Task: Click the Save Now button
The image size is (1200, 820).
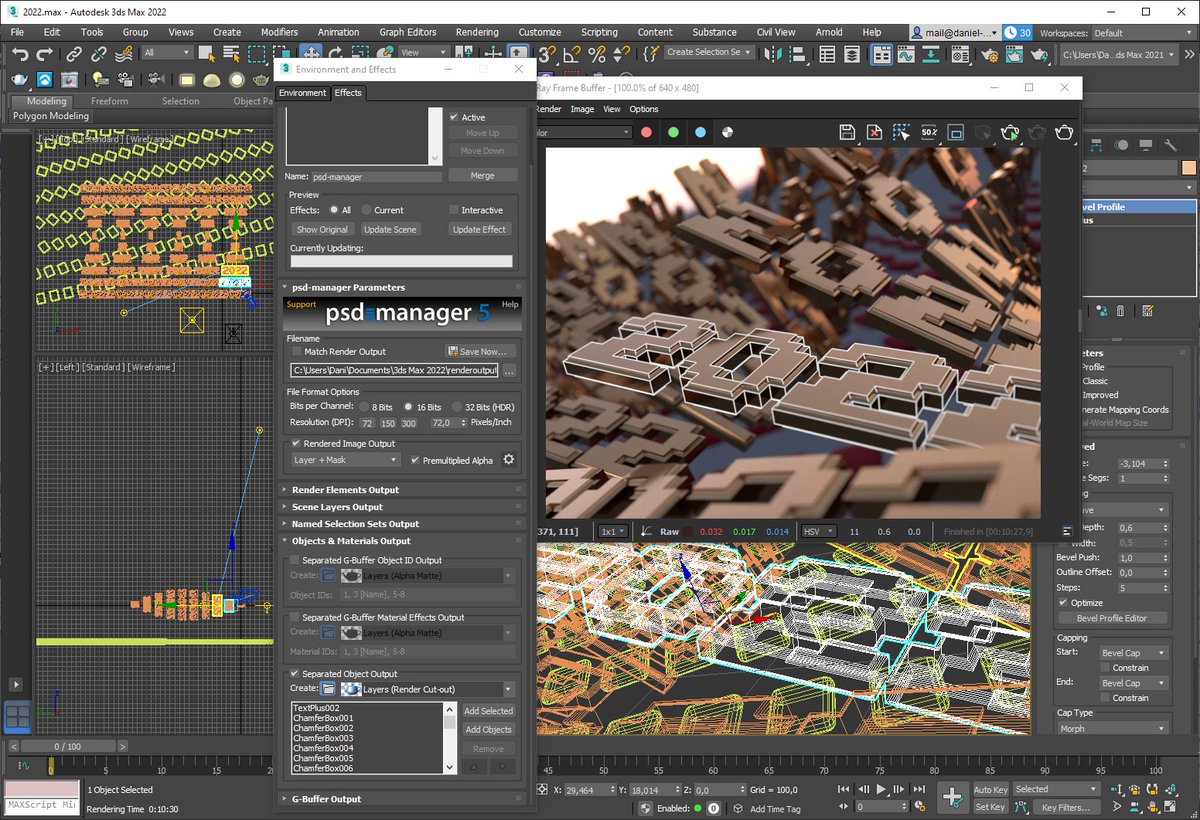Action: [481, 352]
